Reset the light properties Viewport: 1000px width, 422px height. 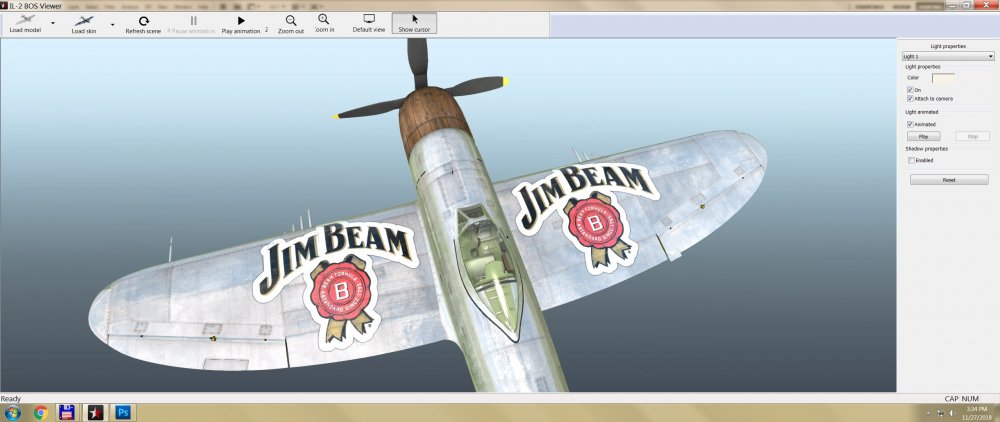click(949, 180)
